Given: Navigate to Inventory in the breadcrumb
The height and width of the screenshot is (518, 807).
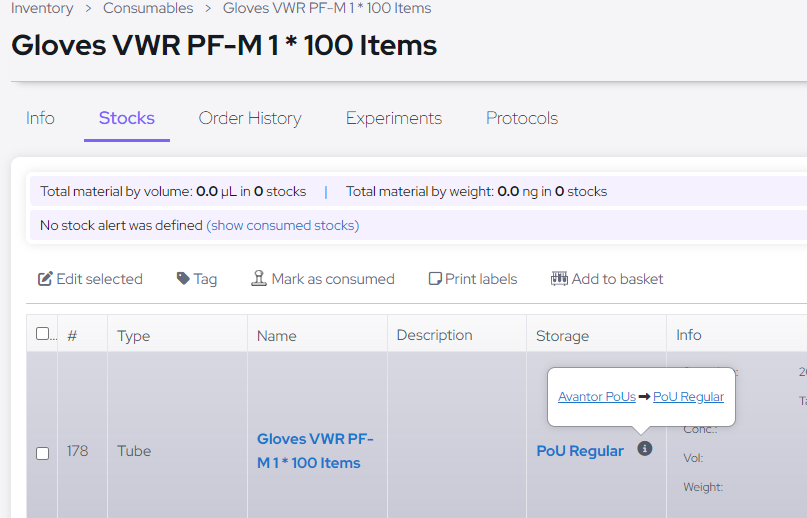Looking at the screenshot, I should [x=42, y=8].
